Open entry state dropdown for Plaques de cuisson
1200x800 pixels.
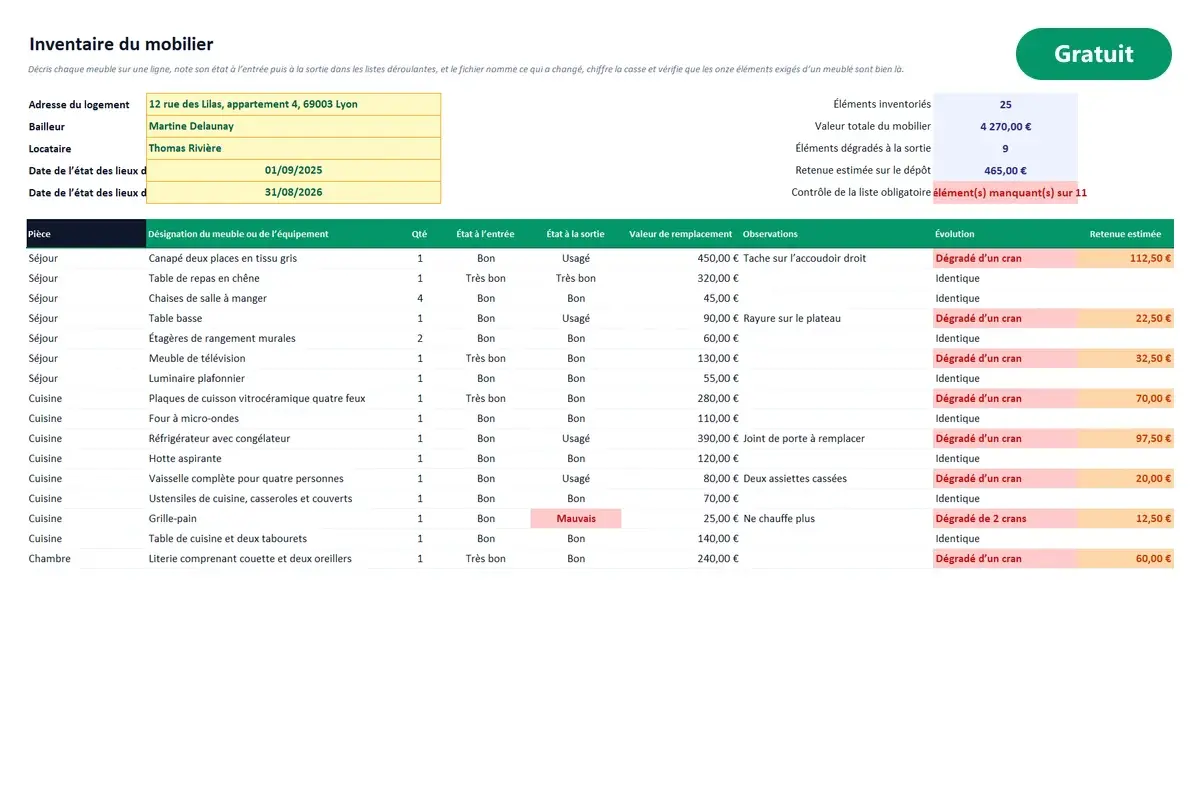(486, 398)
